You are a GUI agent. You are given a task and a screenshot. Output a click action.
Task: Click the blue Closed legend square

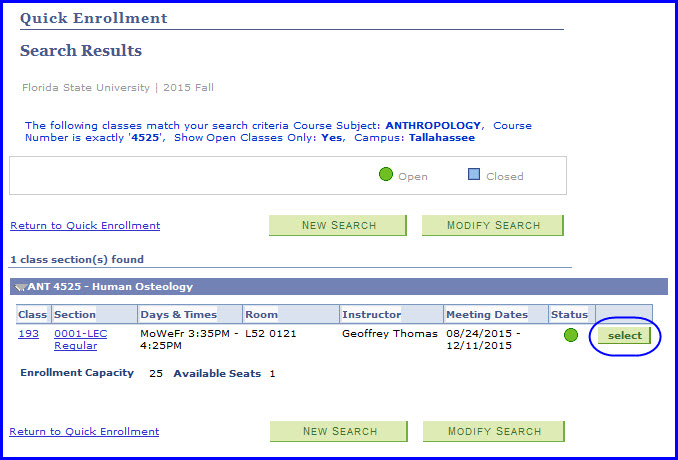click(474, 175)
